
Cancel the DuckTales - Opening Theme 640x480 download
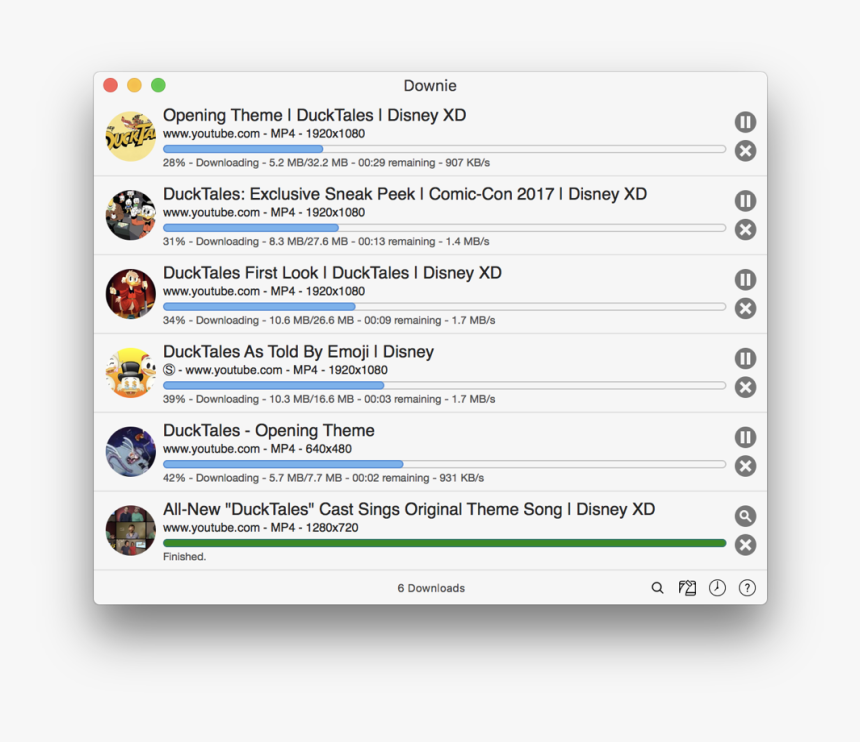click(745, 466)
